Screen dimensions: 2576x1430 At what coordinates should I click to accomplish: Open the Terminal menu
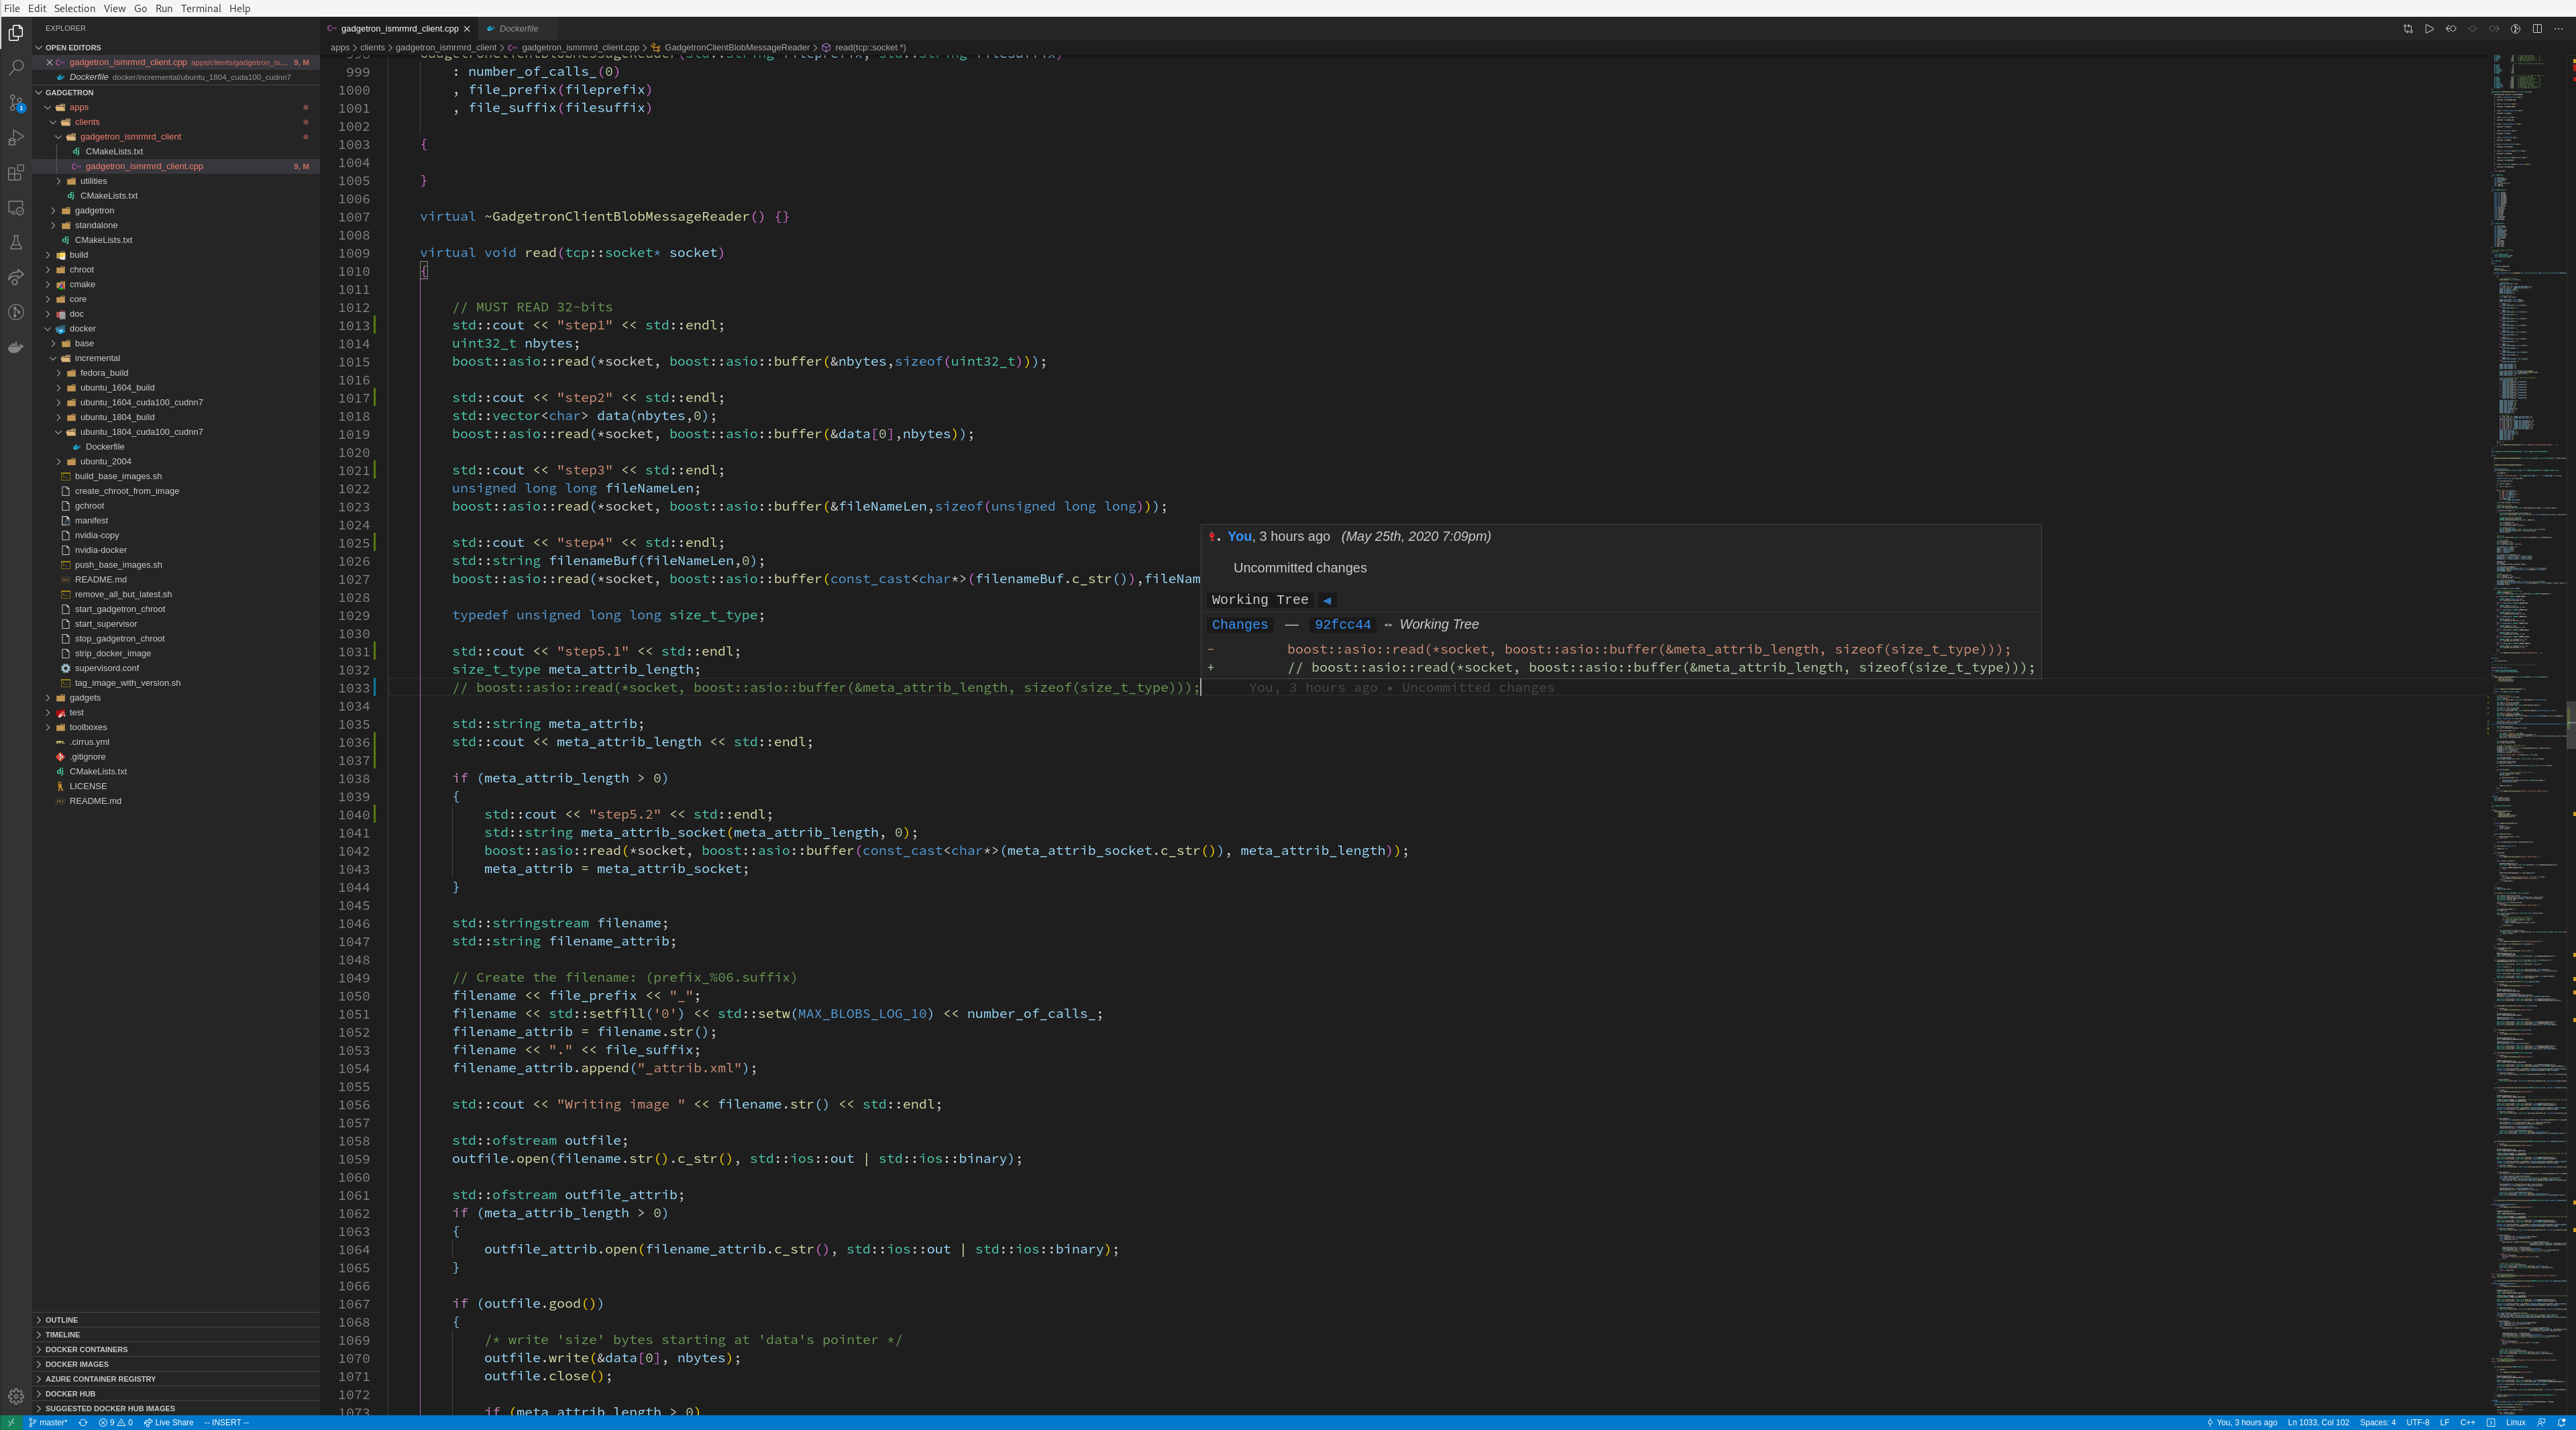[x=200, y=8]
